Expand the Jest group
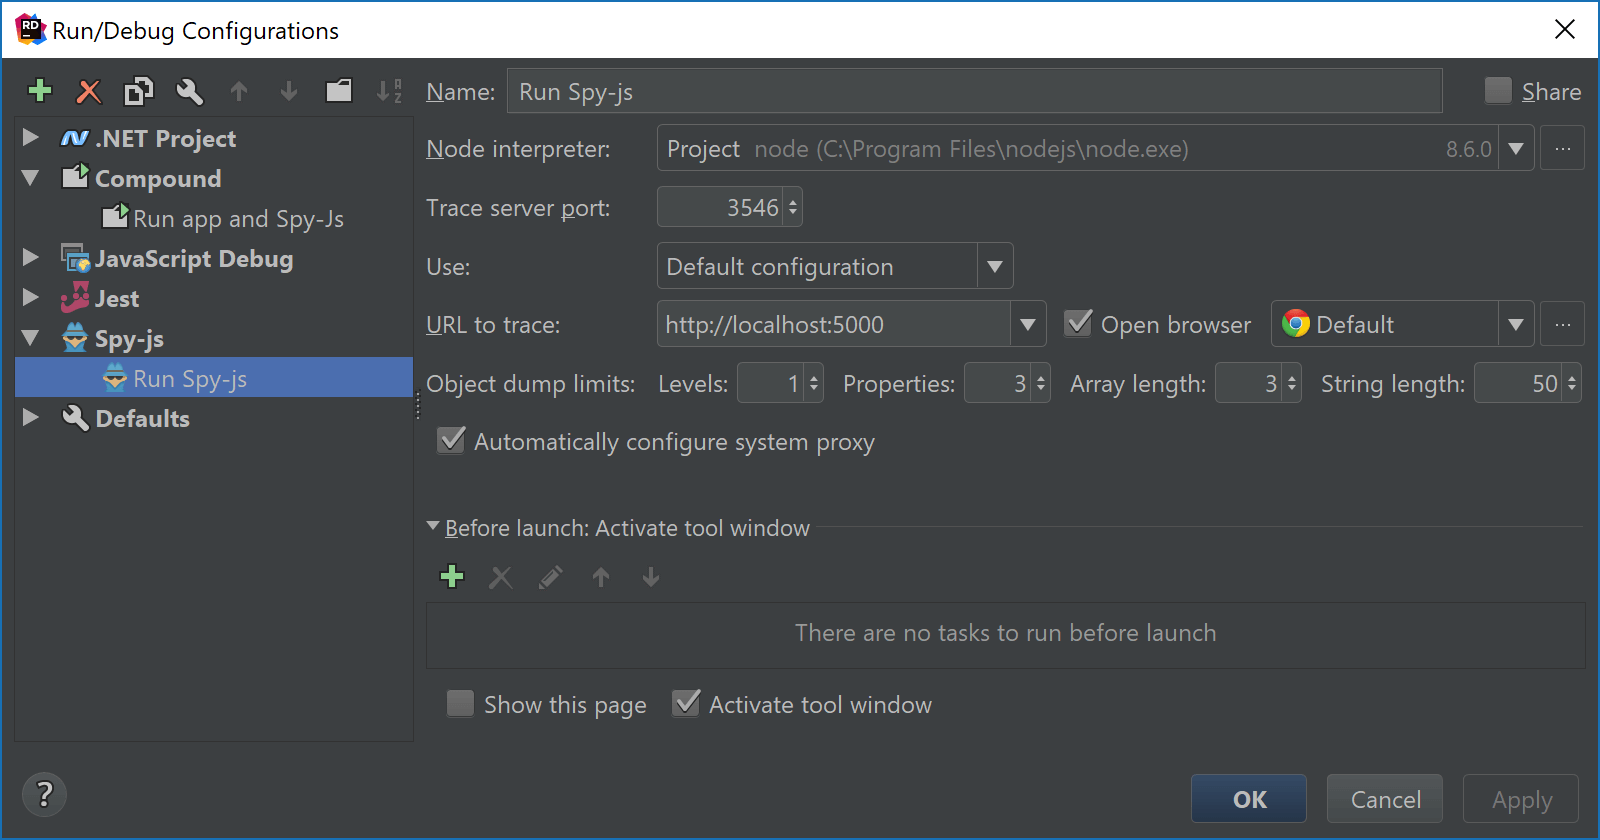The image size is (1600, 840). pos(31,297)
